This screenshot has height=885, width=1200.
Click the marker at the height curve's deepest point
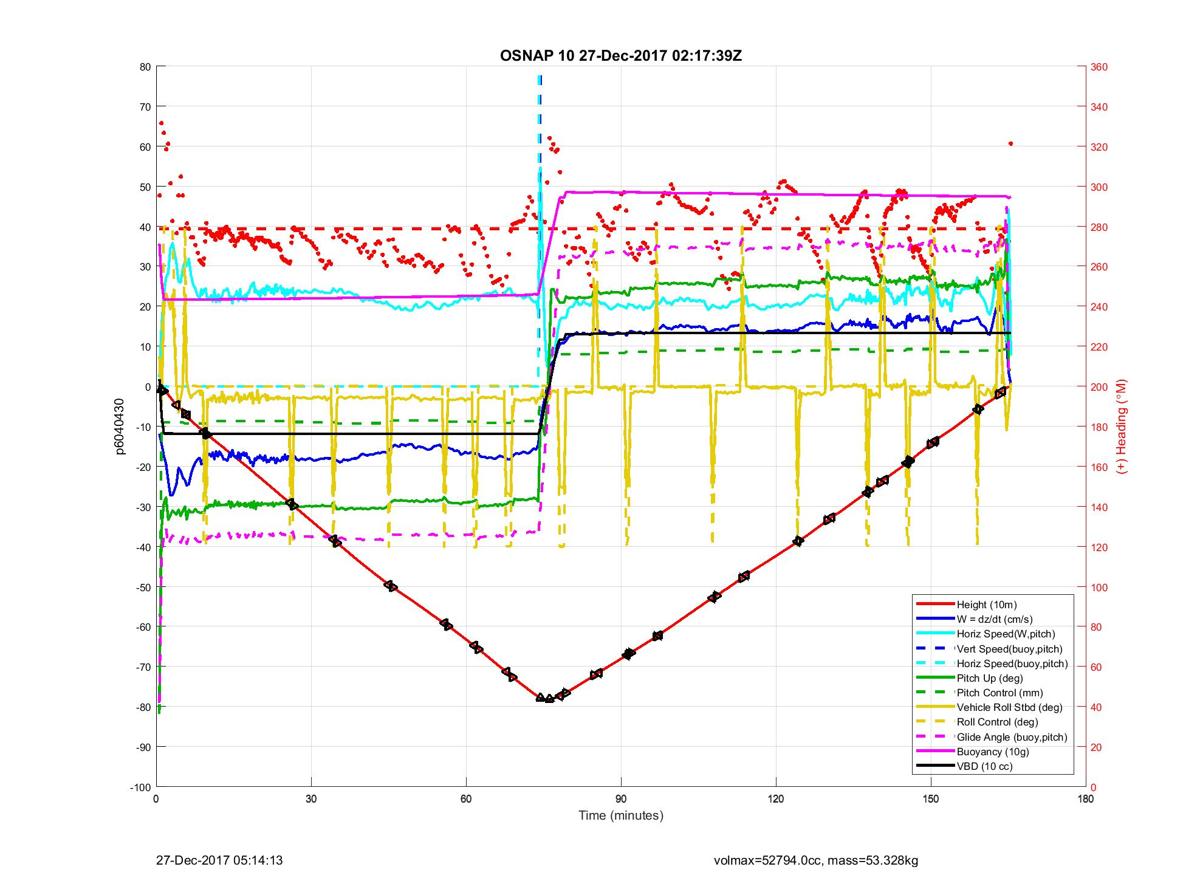pos(549,698)
